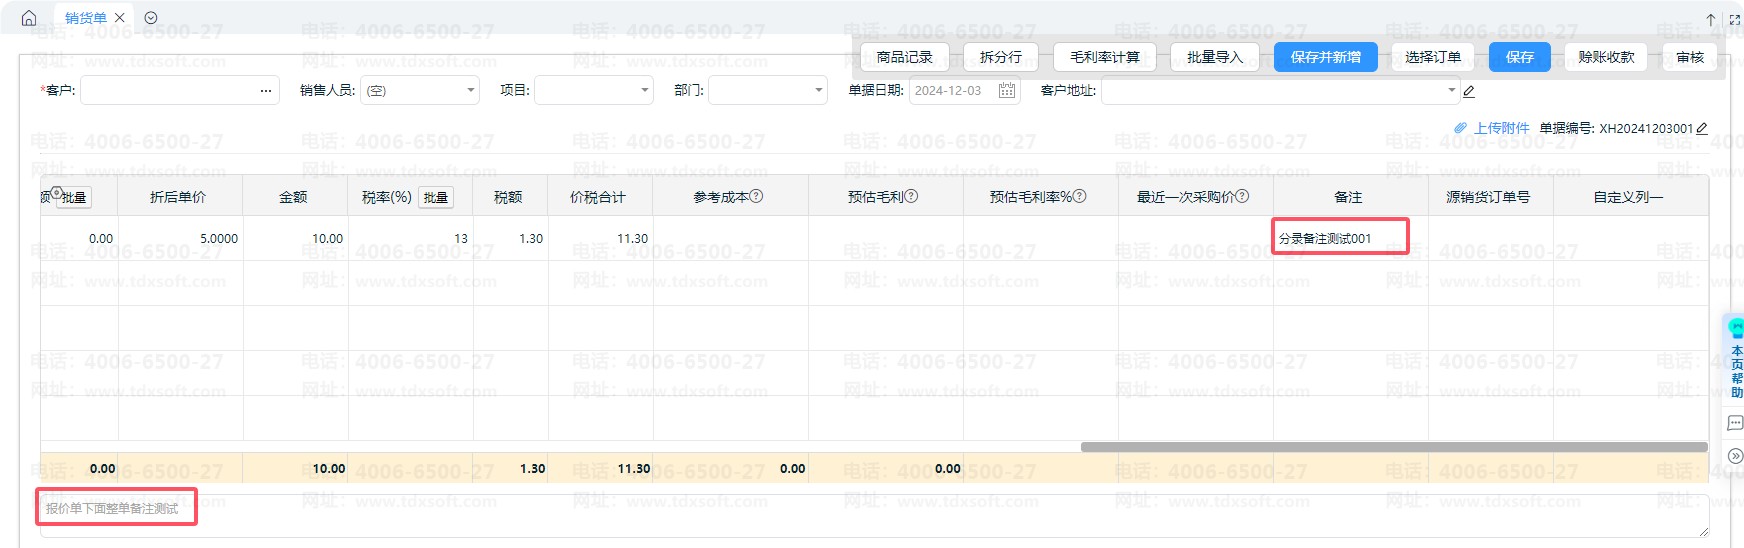Edit the document number XH20241203001

[1702, 128]
